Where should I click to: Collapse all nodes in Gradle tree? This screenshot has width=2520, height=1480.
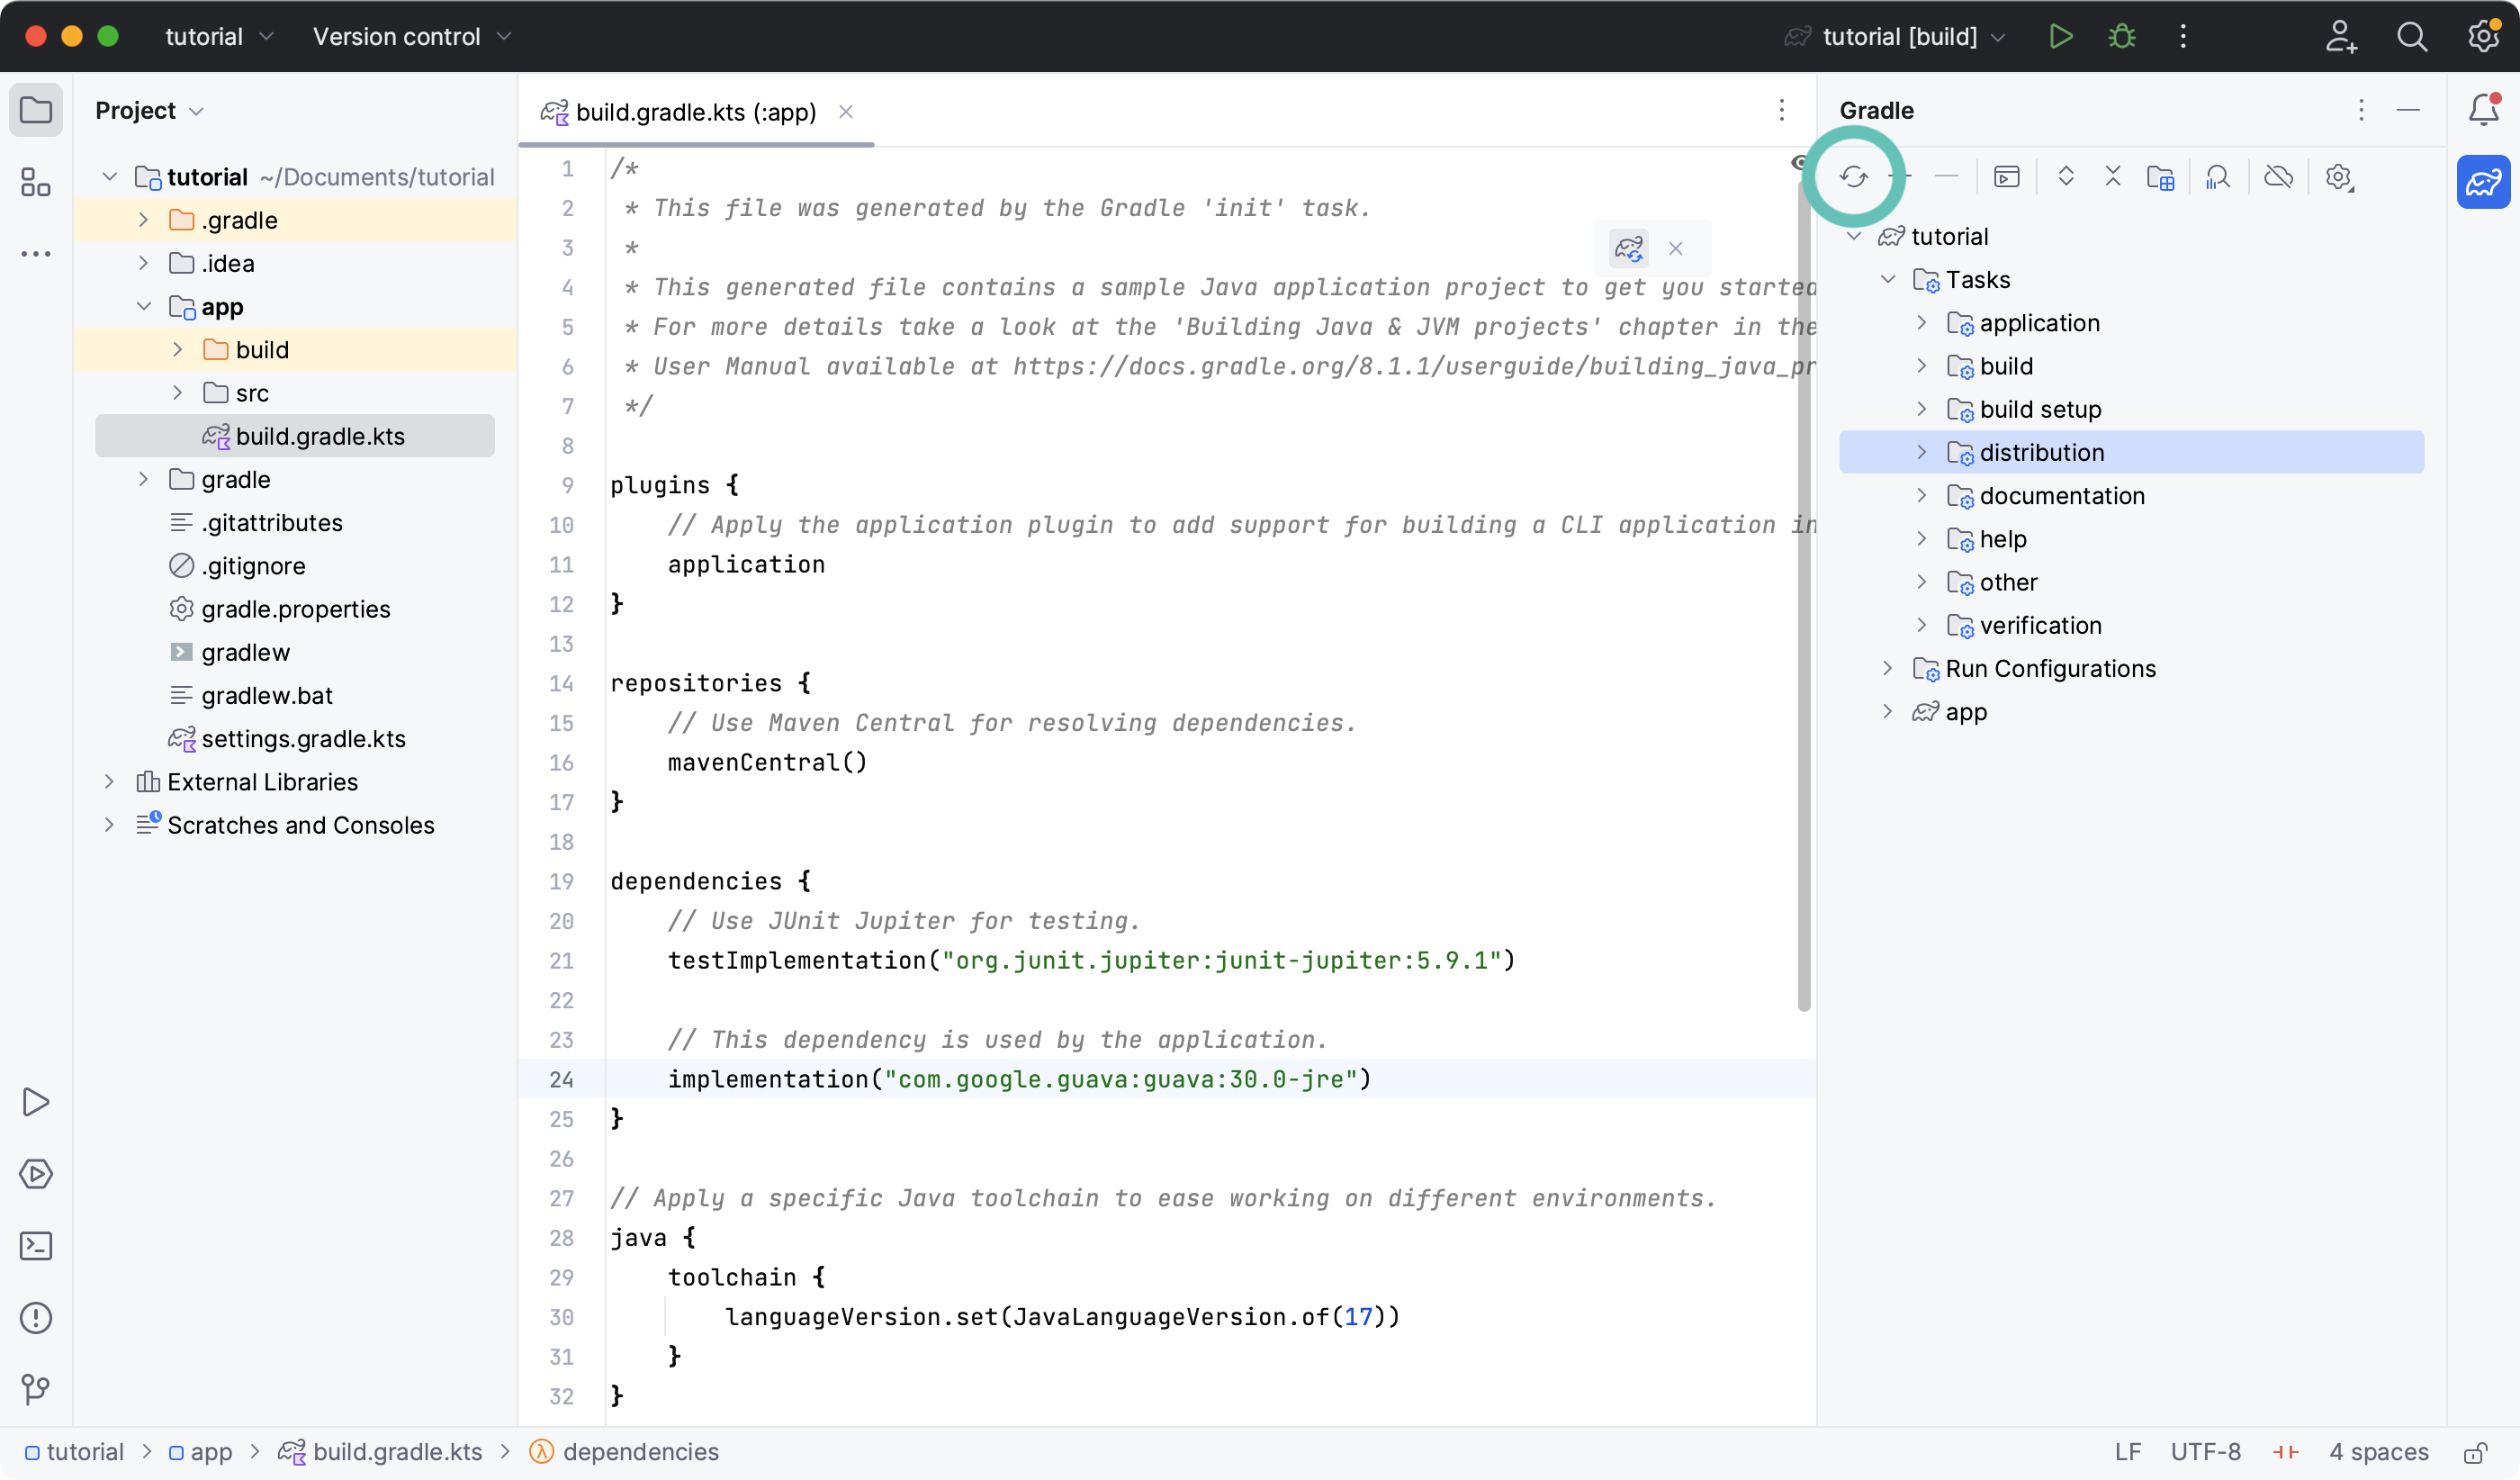click(x=2113, y=177)
